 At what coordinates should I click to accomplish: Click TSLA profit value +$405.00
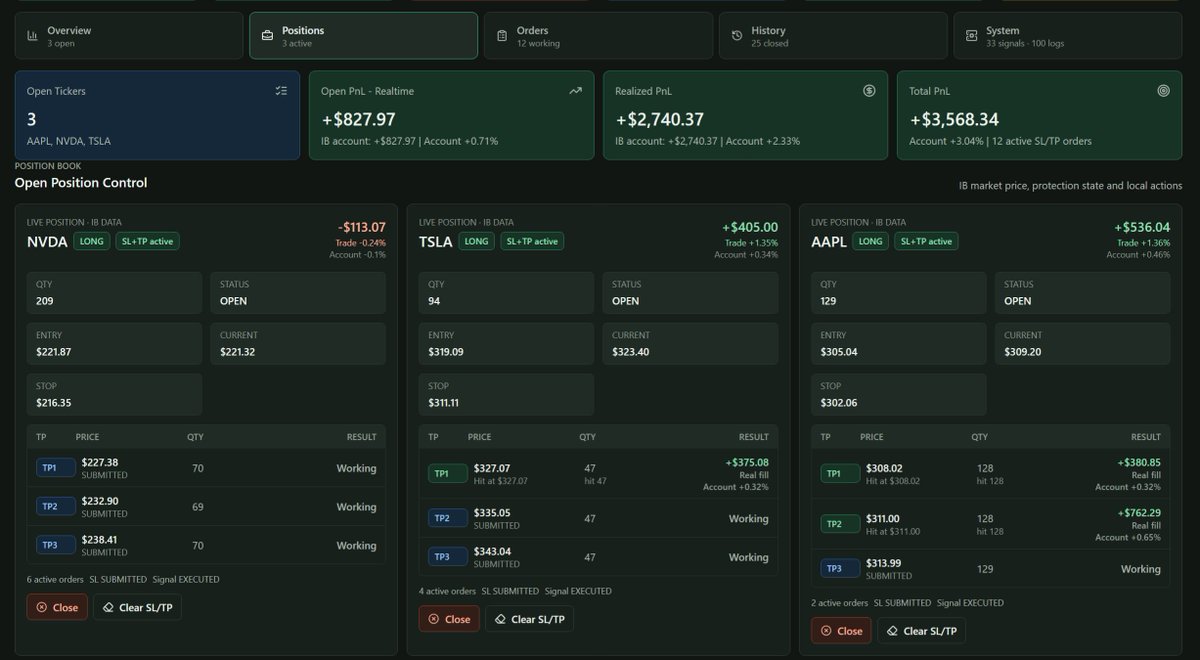(750, 227)
